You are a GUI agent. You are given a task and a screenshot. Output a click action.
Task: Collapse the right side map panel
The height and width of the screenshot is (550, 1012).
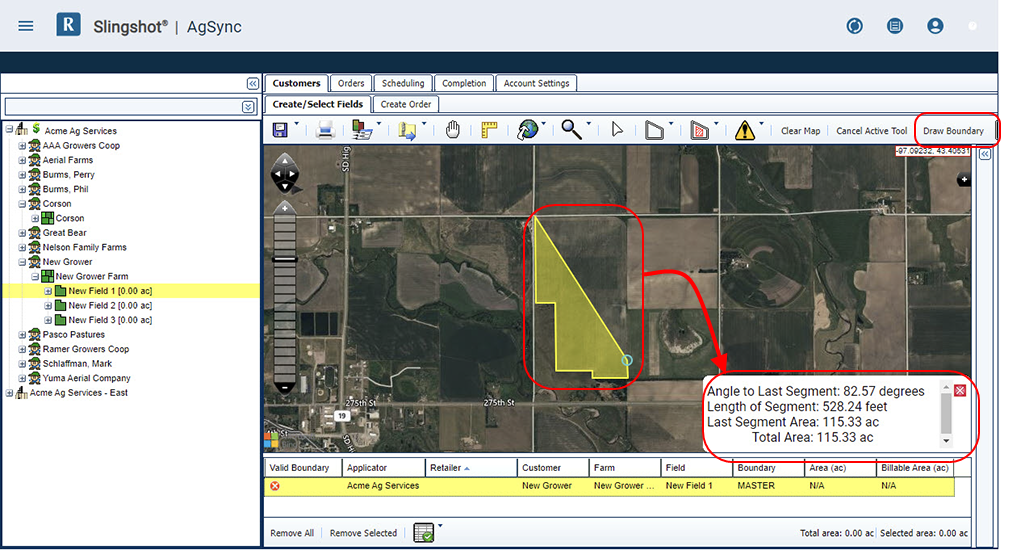tap(984, 154)
